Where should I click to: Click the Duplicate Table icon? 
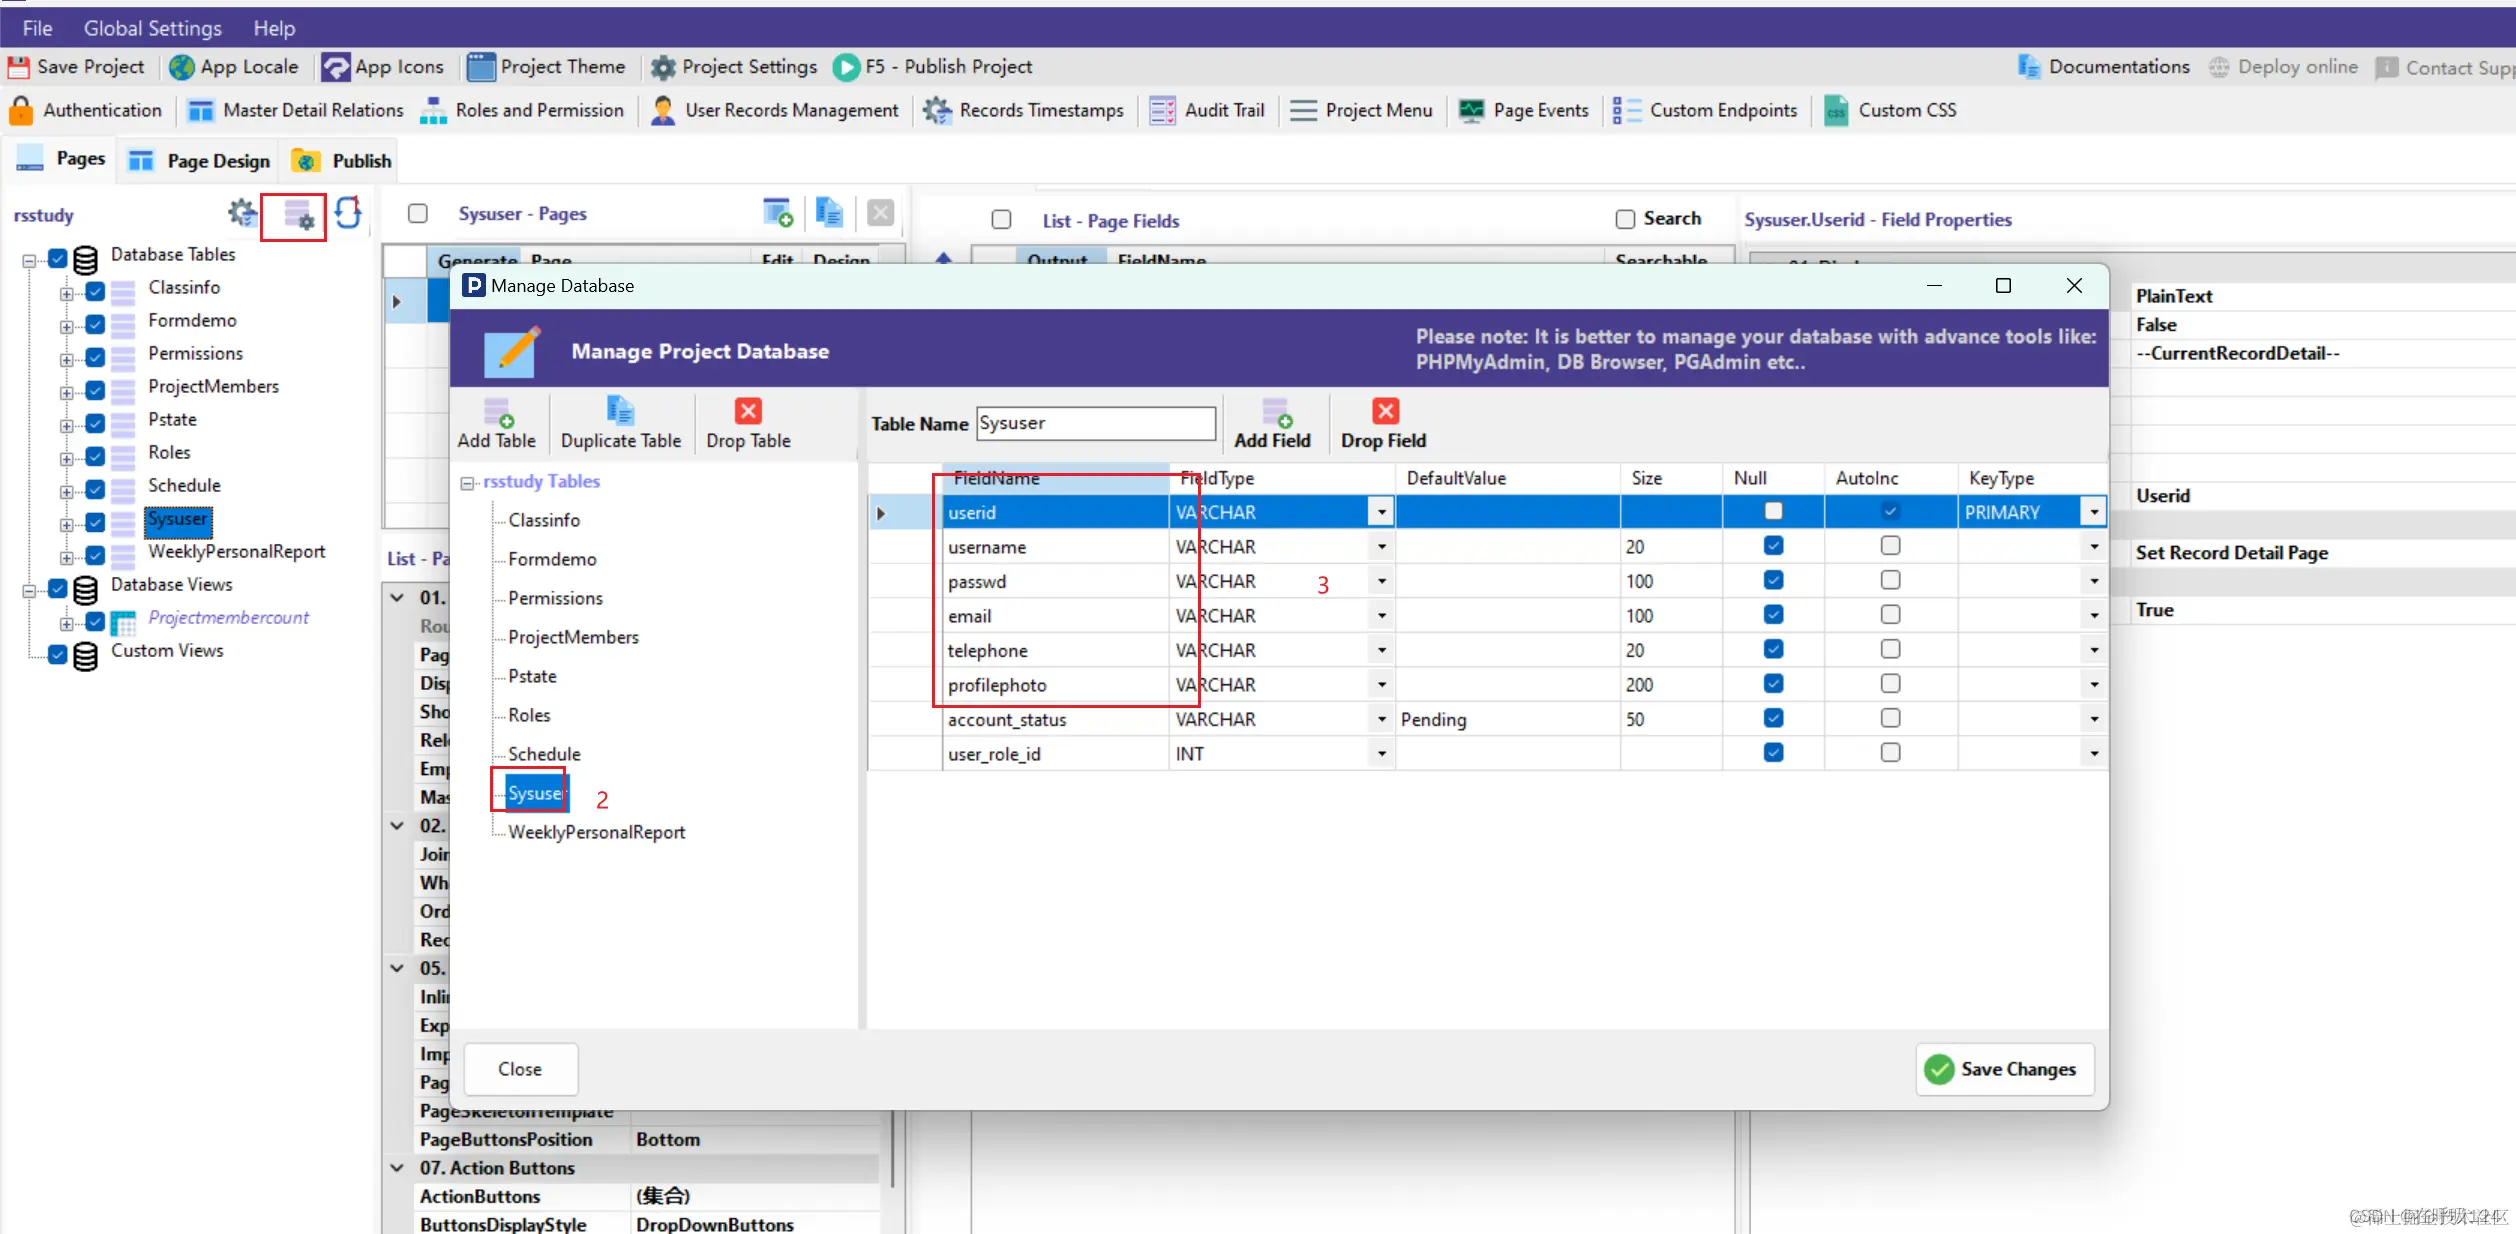[x=620, y=412]
